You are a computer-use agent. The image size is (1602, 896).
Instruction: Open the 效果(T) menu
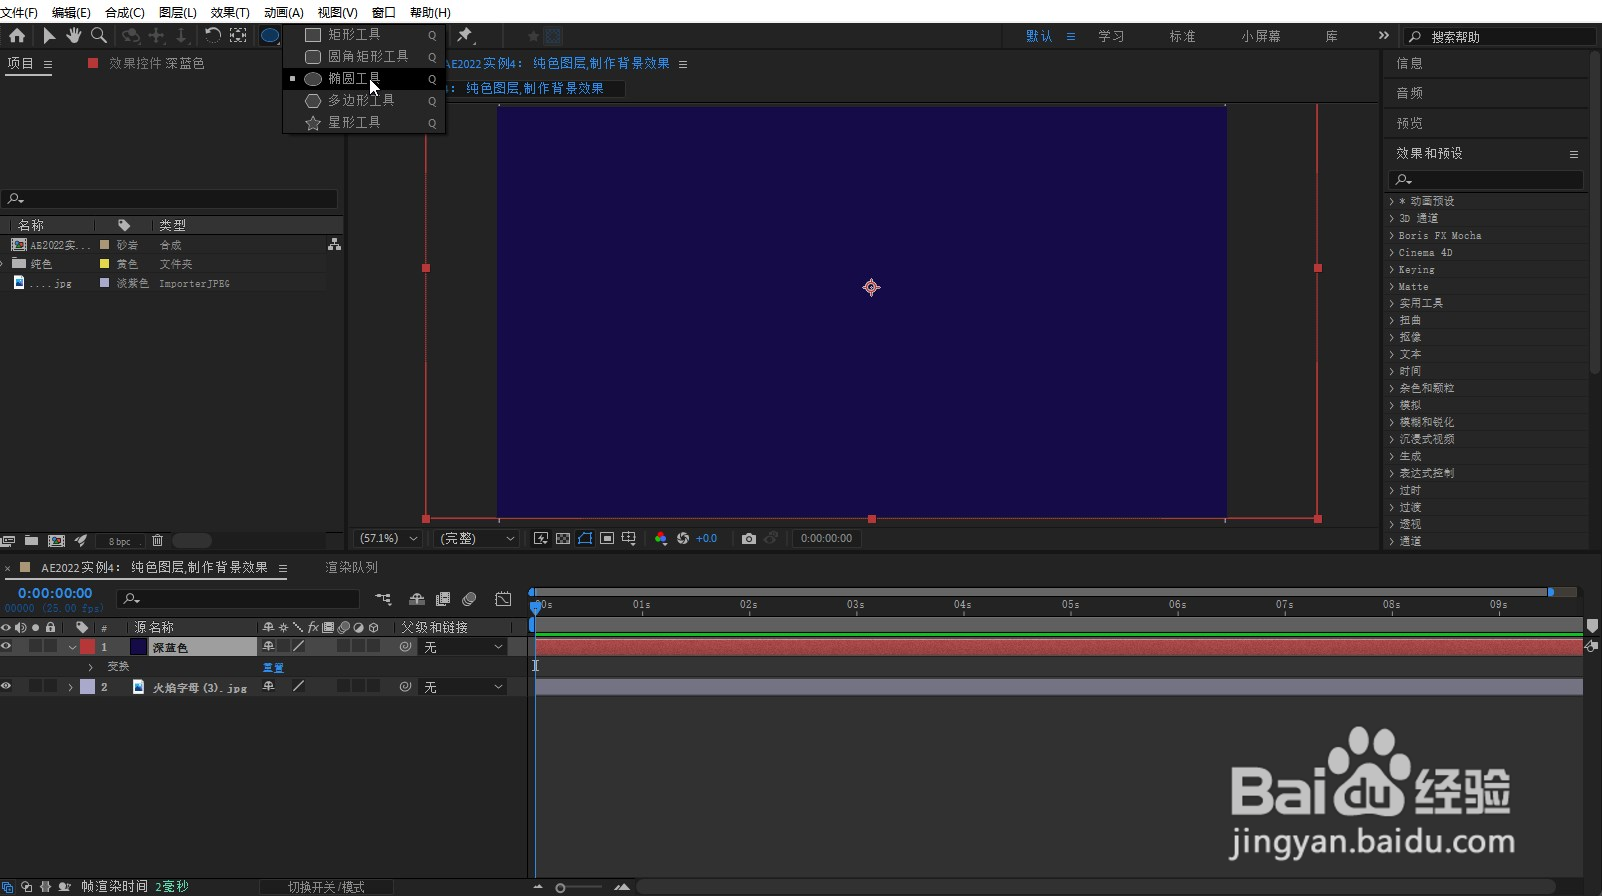point(230,12)
